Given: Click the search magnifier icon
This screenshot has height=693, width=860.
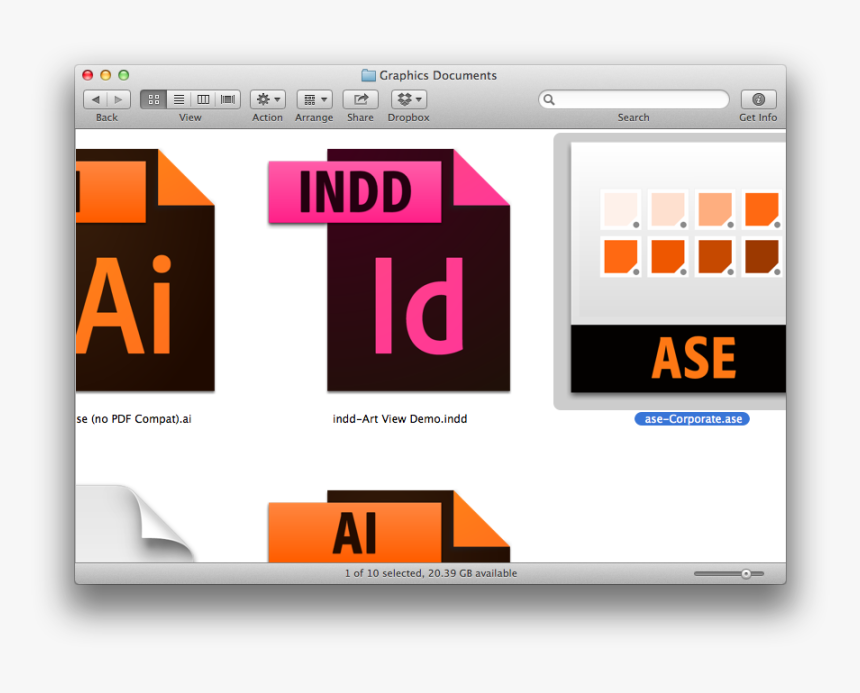Looking at the screenshot, I should tap(549, 99).
